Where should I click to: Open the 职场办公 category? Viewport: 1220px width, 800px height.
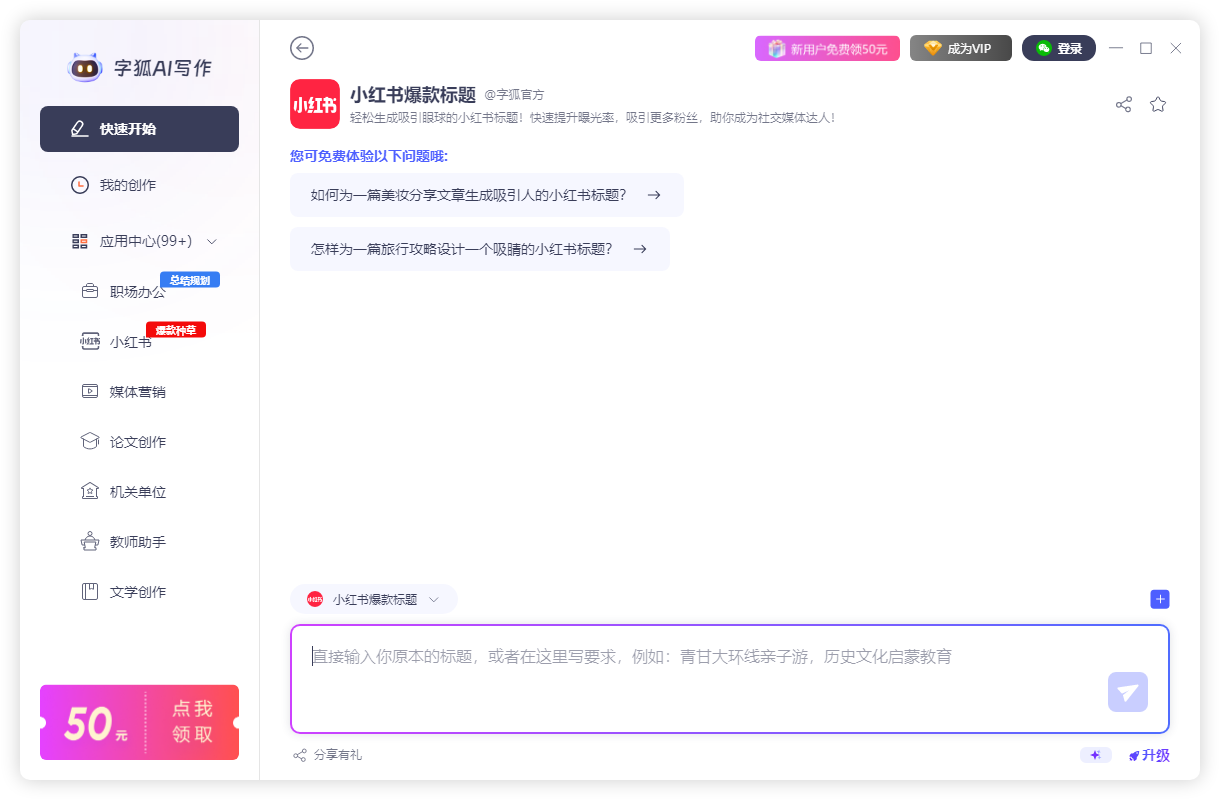[137, 292]
